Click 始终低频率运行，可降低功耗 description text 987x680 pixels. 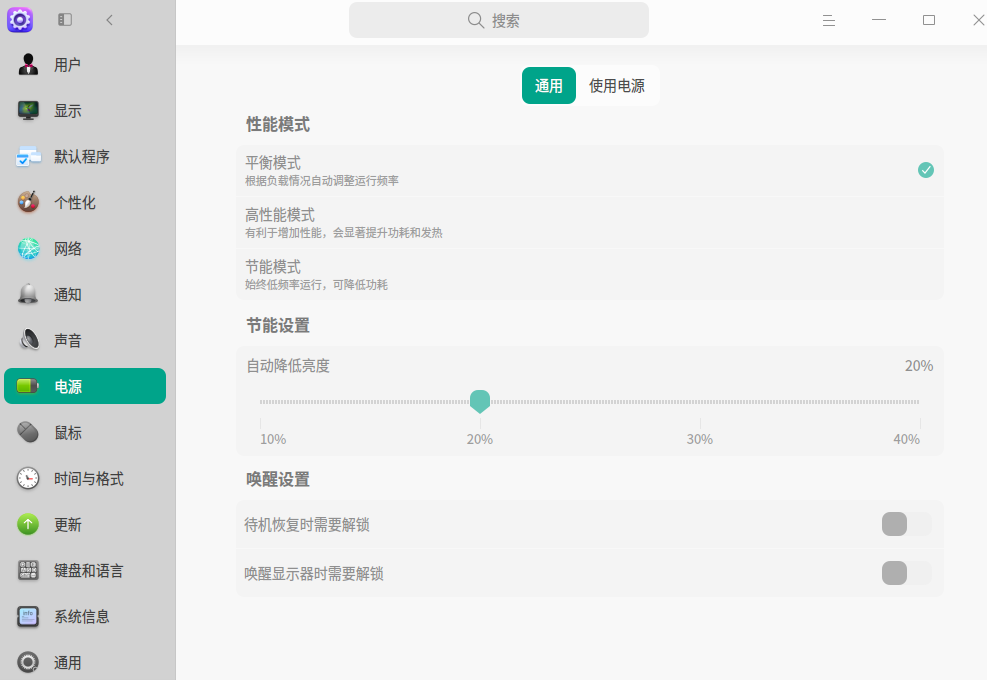pos(316,285)
